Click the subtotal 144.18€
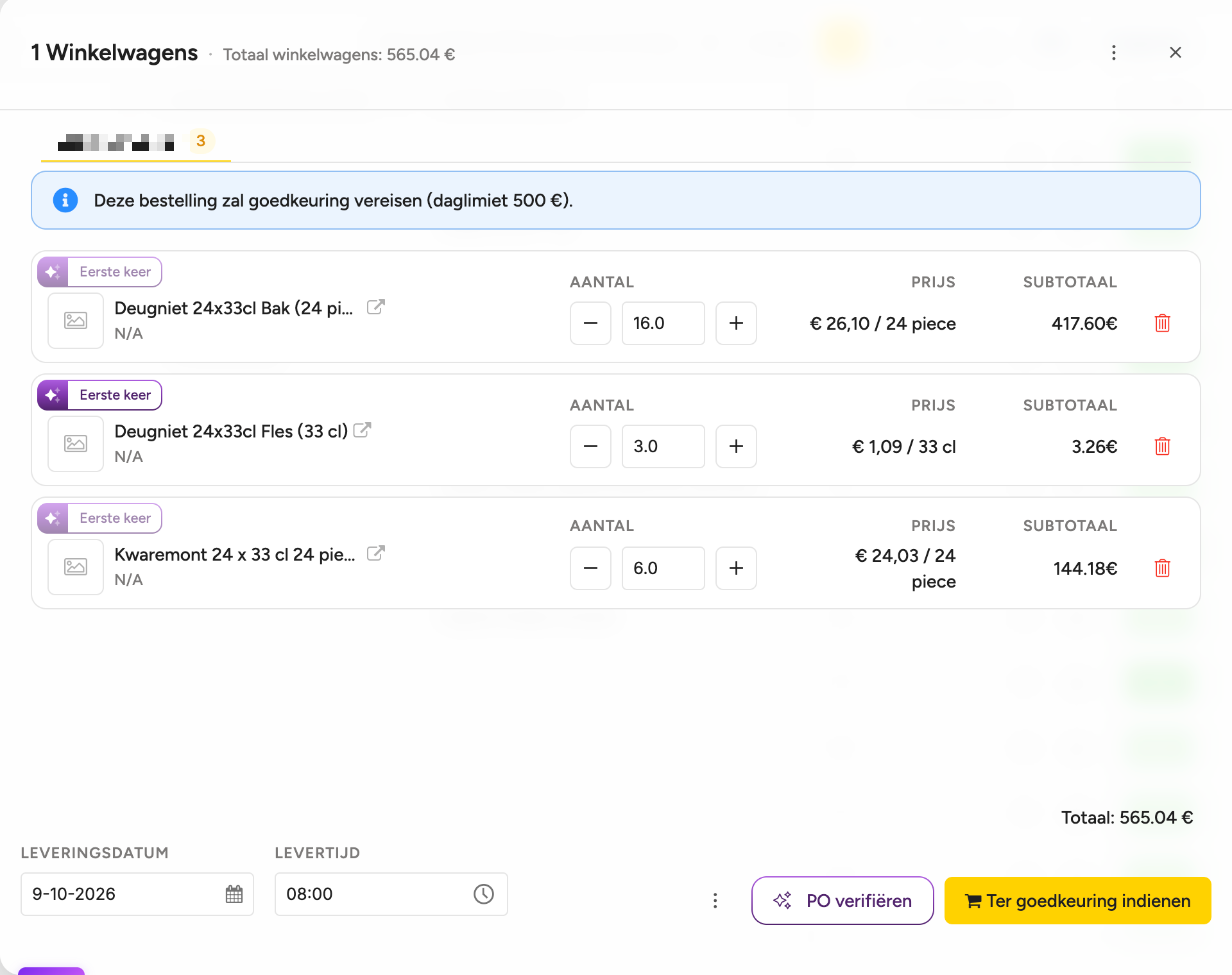 coord(1085,568)
